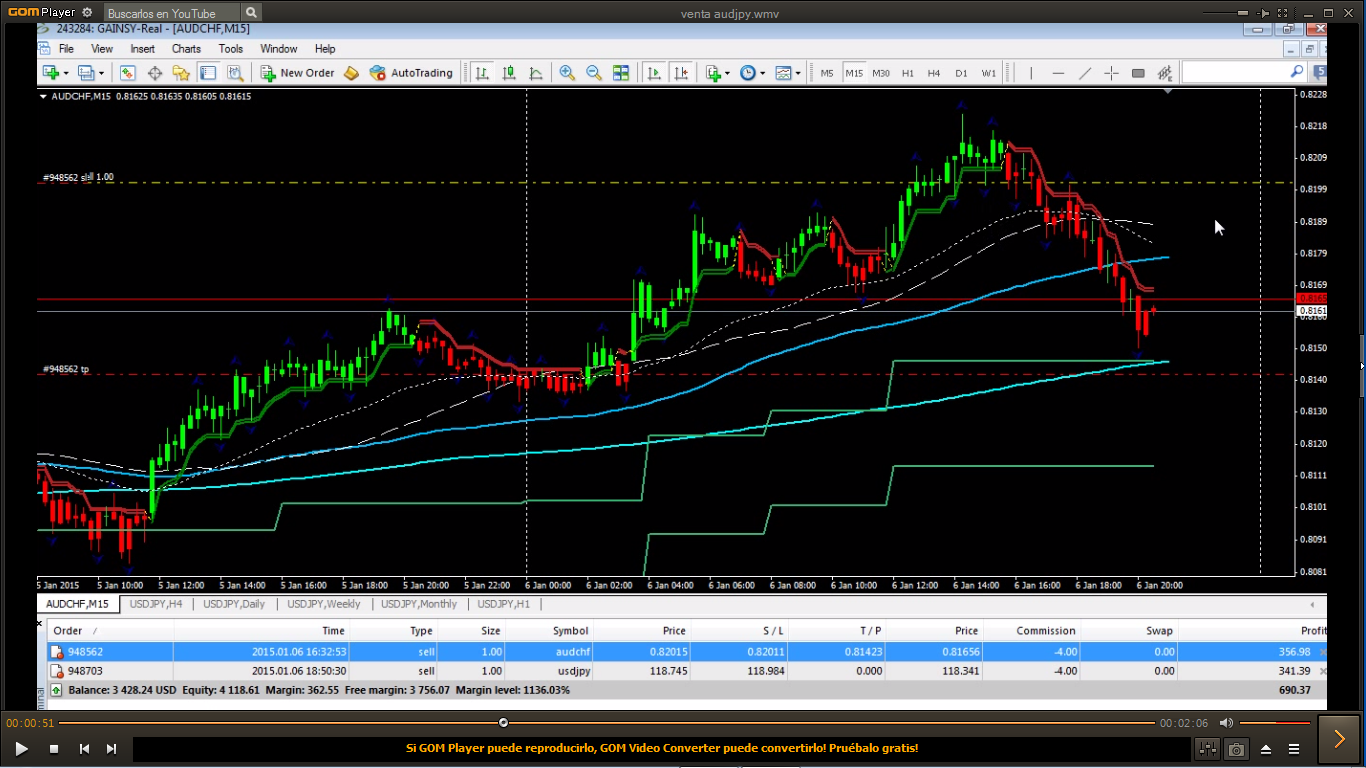Viewport: 1366px width, 768px height.
Task: Expand the Profiles dropdown arrow
Action: tap(100, 73)
